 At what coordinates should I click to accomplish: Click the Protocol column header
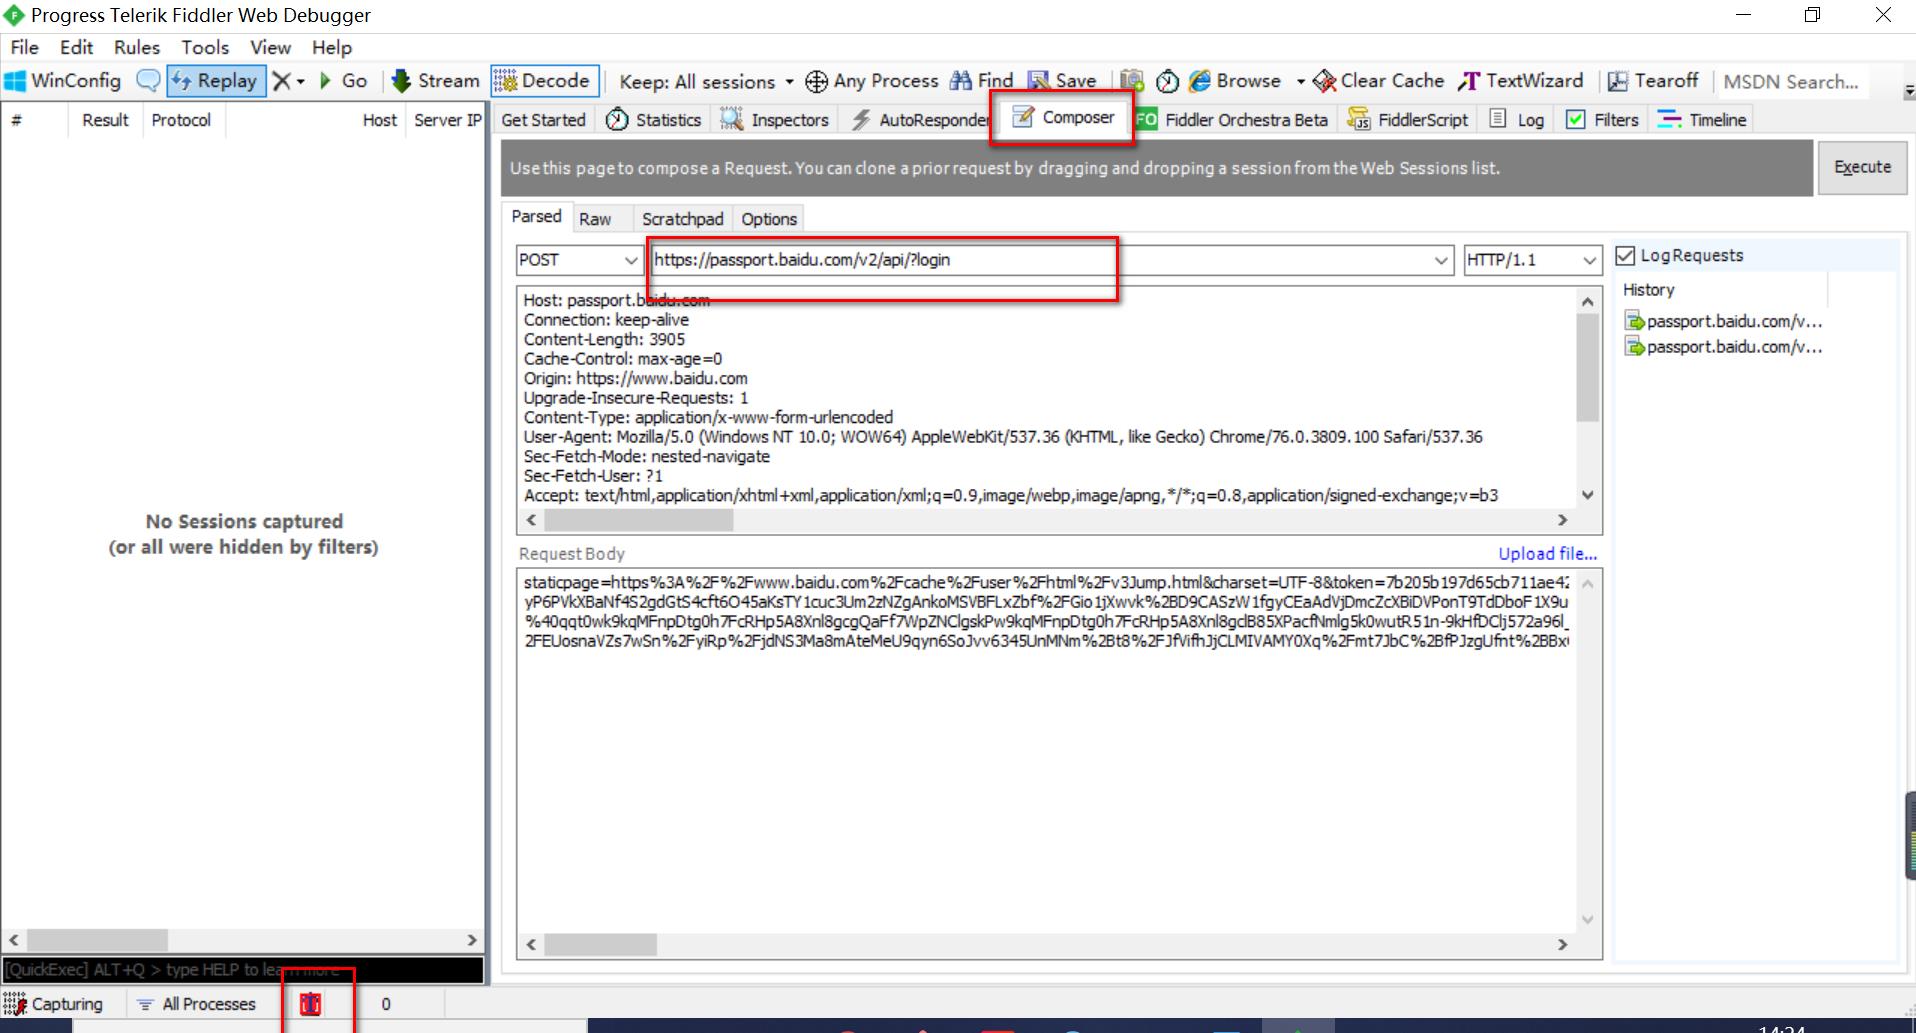tap(181, 120)
